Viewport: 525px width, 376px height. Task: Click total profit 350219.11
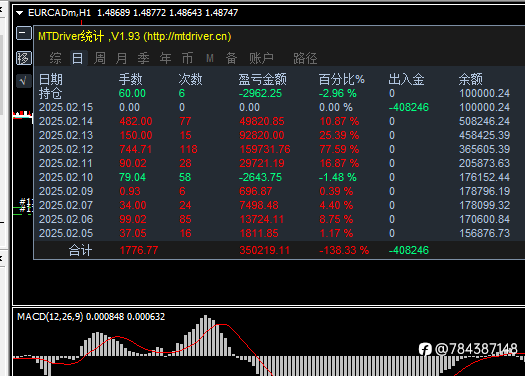click(x=265, y=250)
